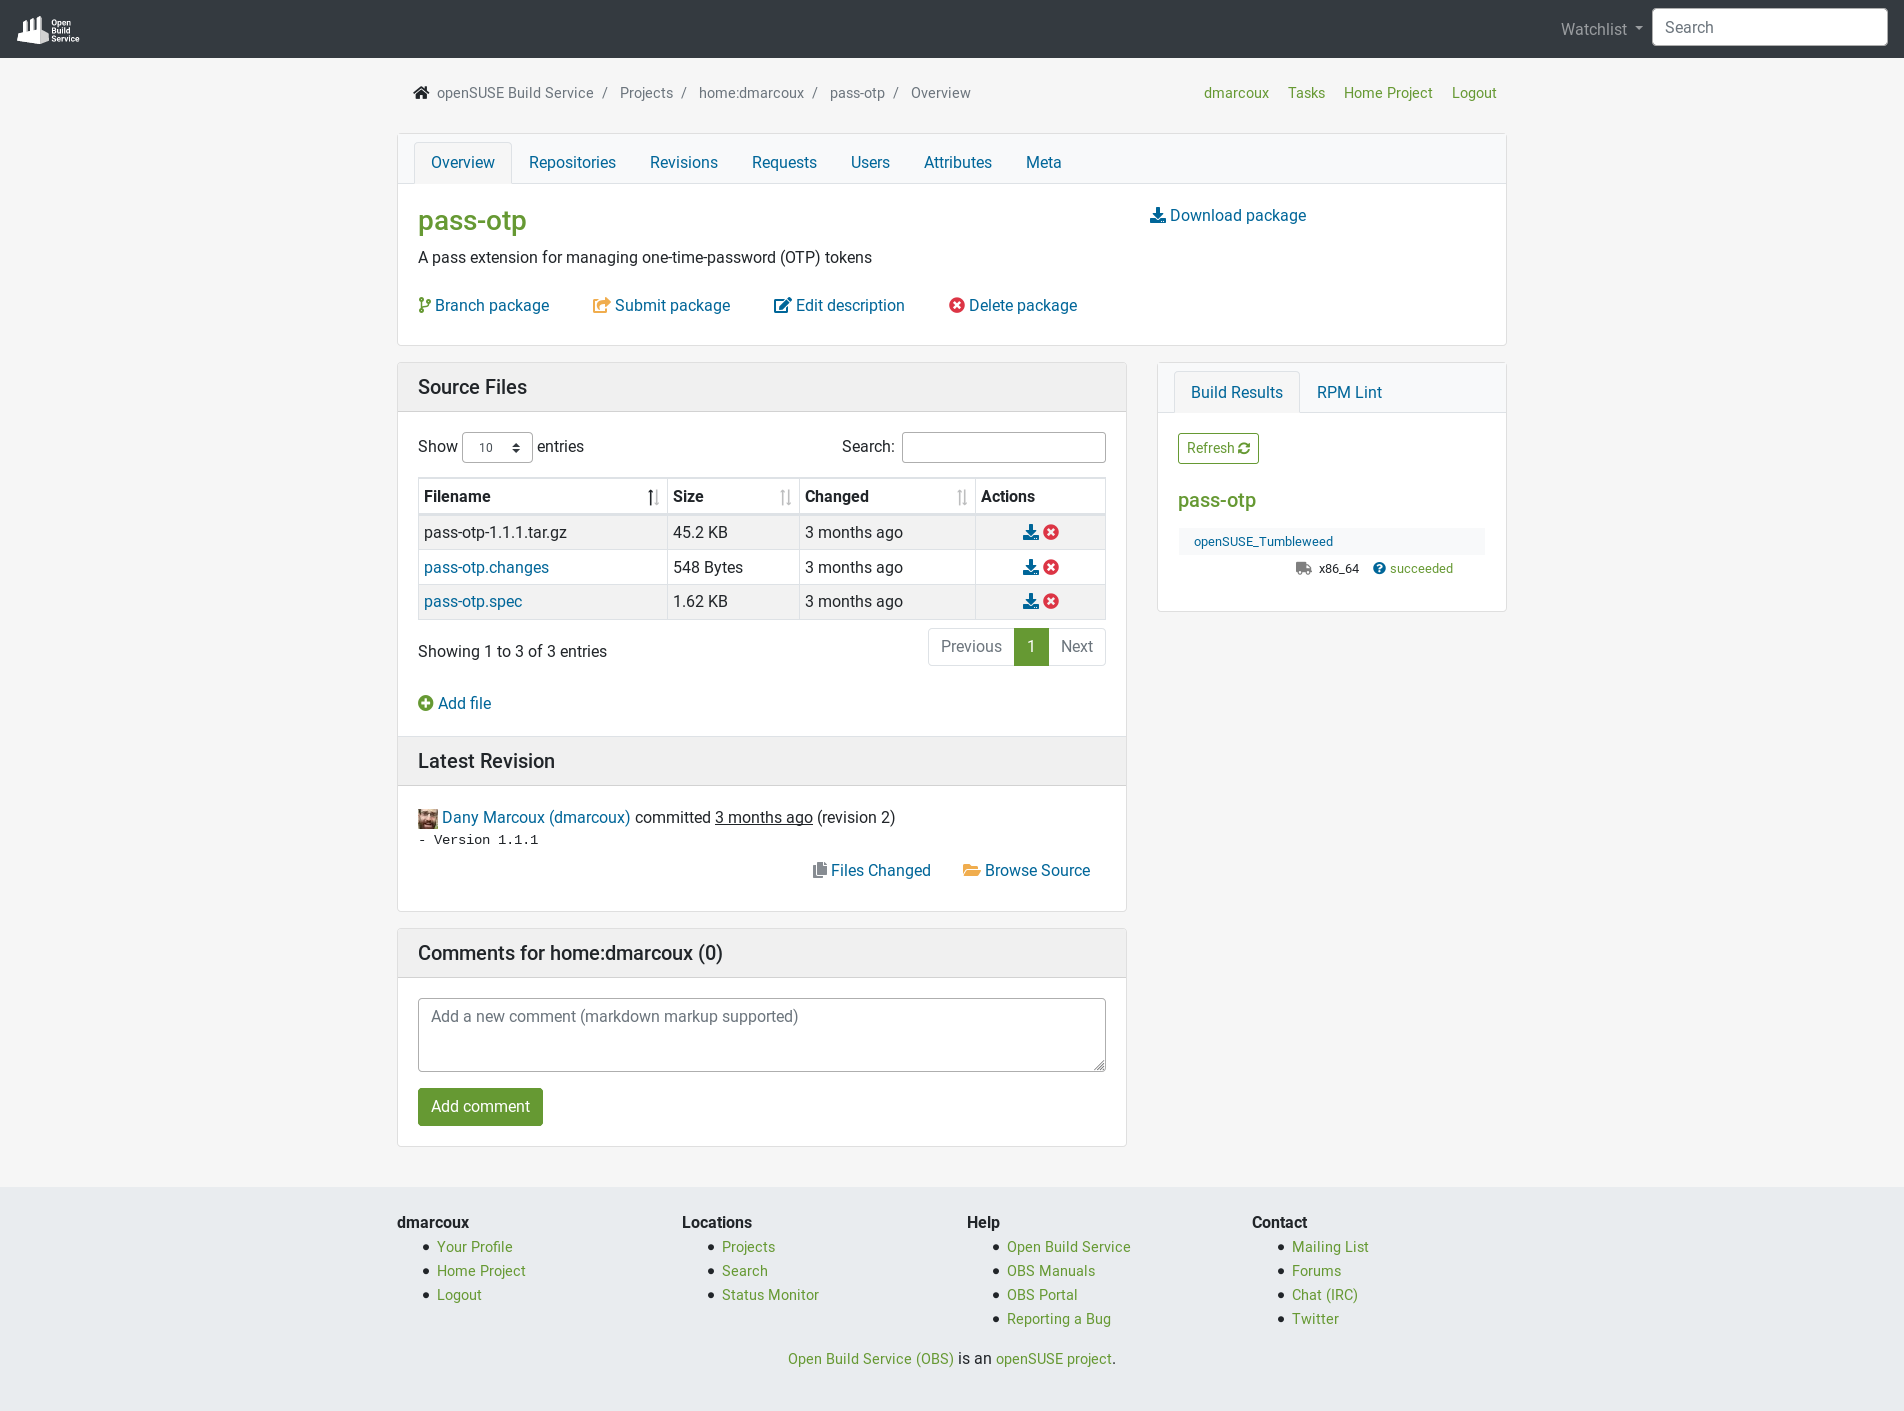Click Submit package link
The height and width of the screenshot is (1411, 1904).
tap(661, 306)
